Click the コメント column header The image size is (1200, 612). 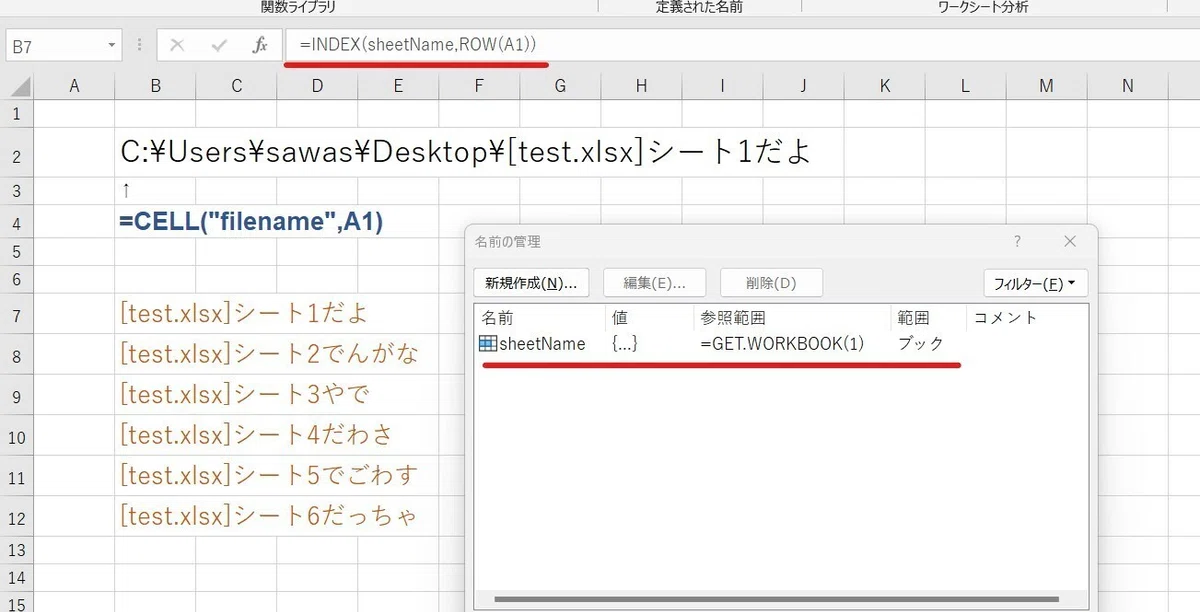(x=1026, y=318)
